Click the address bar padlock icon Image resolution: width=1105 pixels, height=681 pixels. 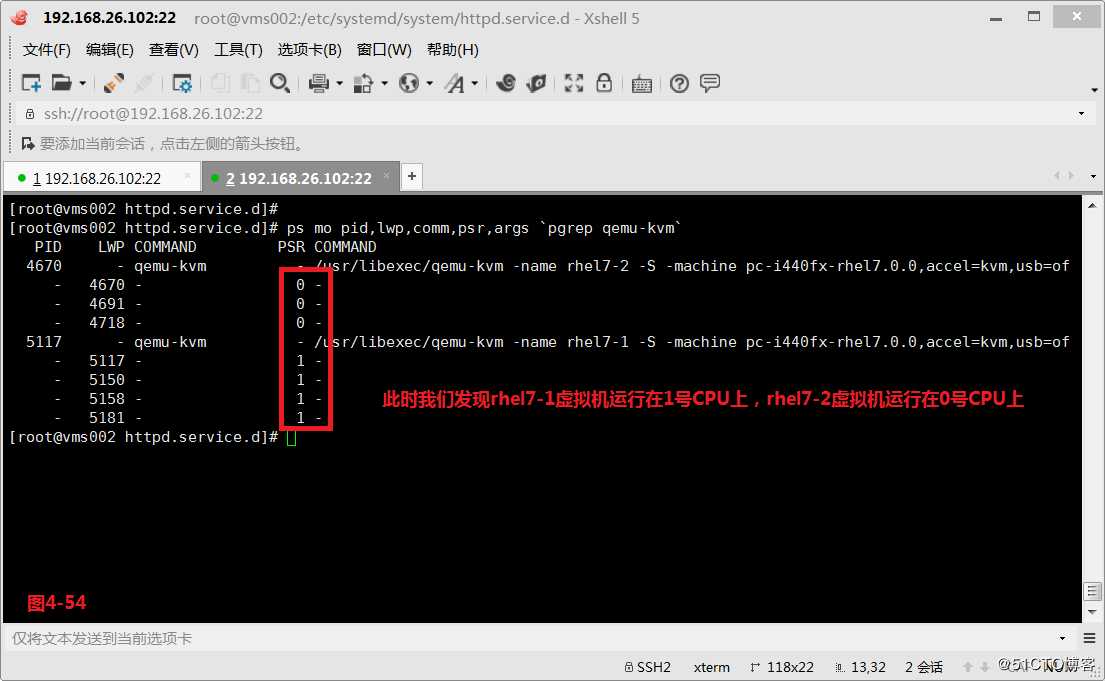point(30,114)
